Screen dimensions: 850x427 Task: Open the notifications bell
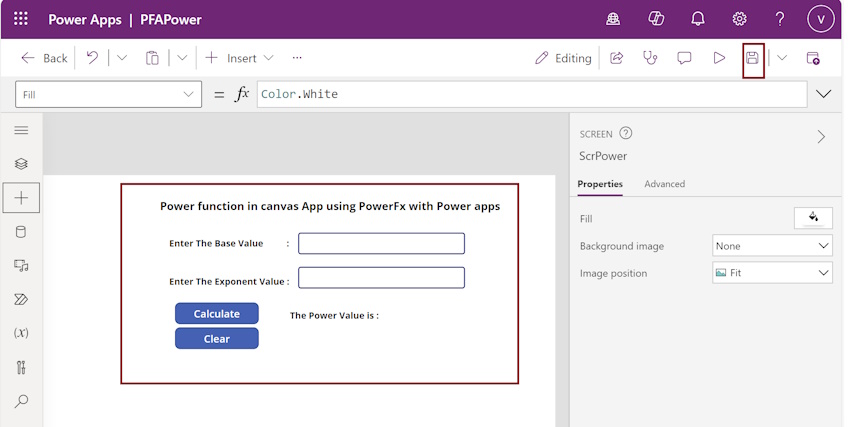(x=698, y=19)
